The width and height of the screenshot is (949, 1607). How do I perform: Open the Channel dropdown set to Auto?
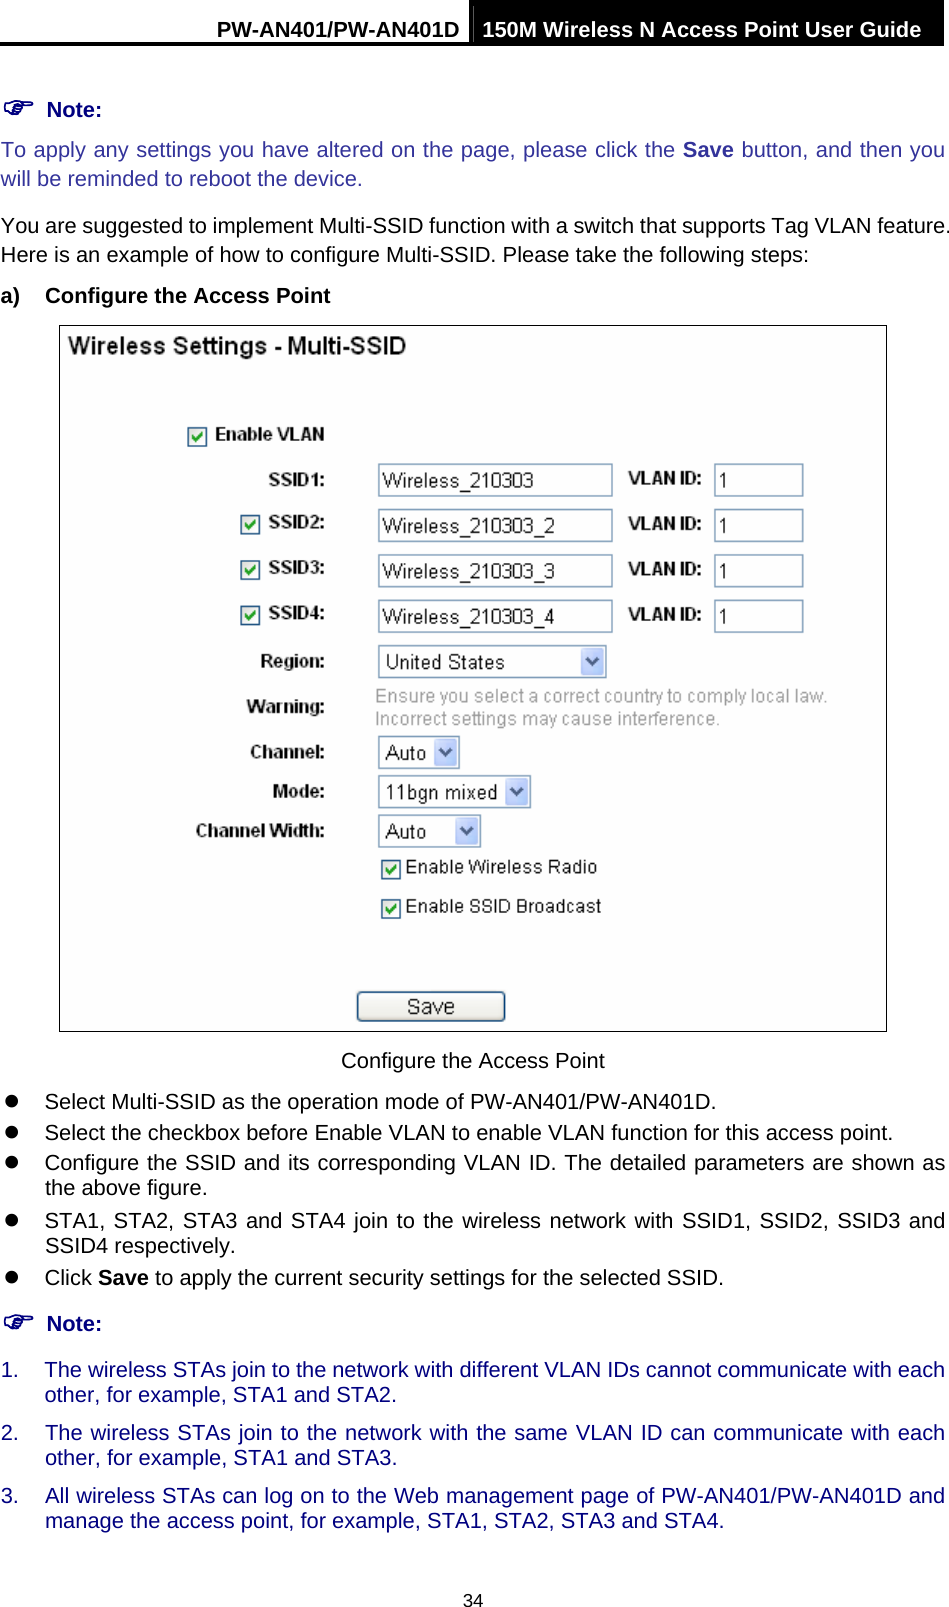click(x=419, y=752)
